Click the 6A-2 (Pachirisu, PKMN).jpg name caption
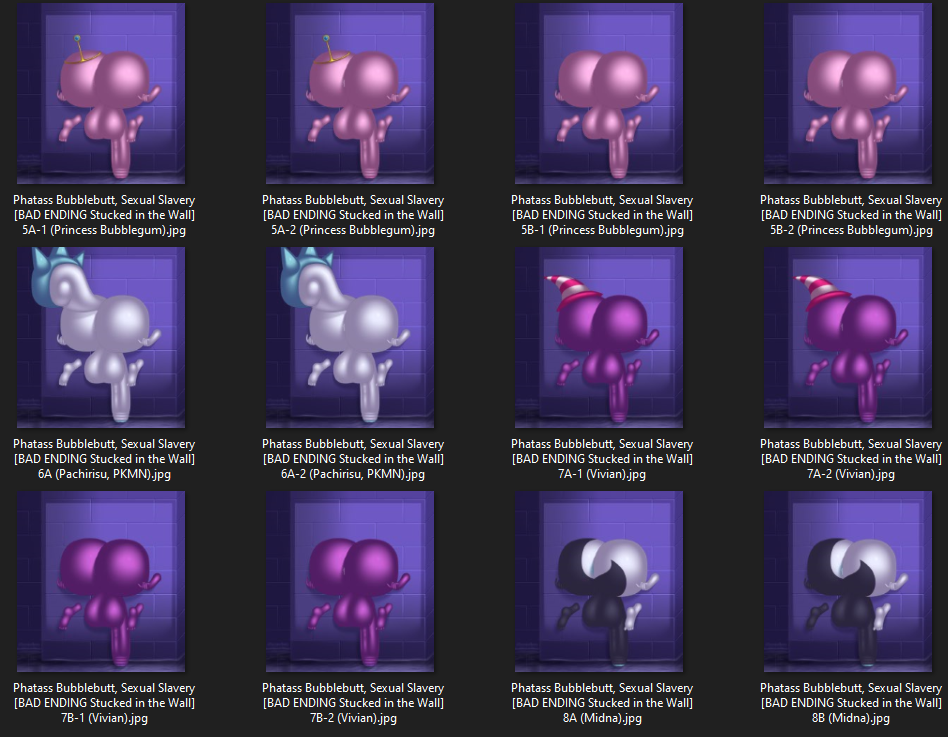This screenshot has height=737, width=948. (x=353, y=459)
